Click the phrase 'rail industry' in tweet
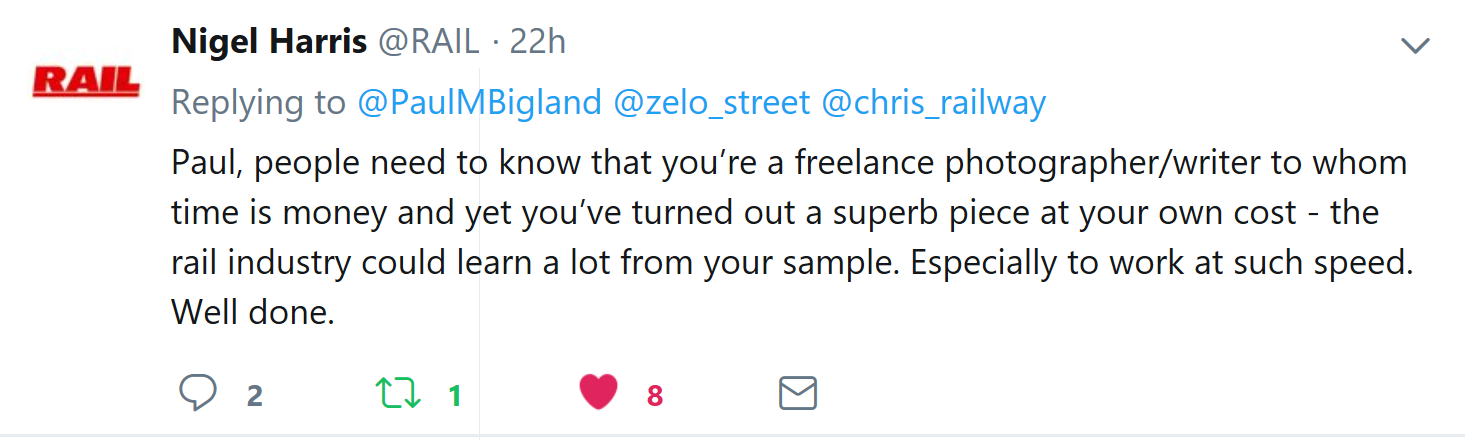 pos(261,262)
